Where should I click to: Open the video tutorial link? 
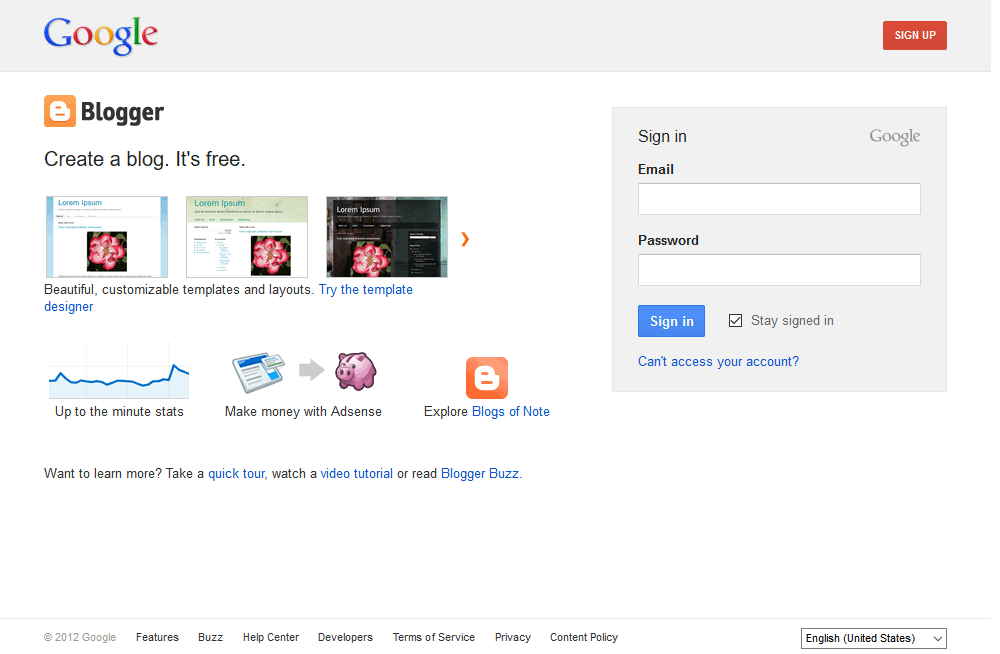coord(357,473)
